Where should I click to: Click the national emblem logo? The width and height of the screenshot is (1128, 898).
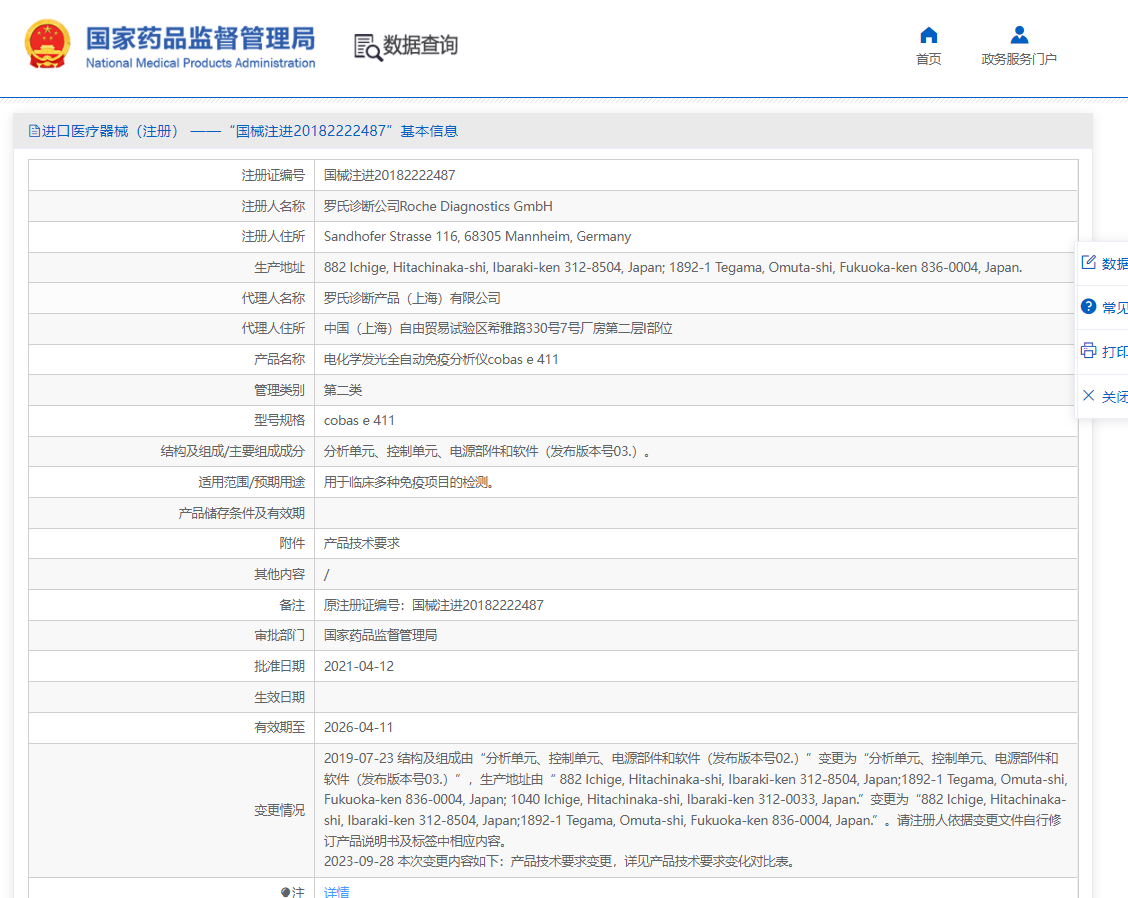(47, 44)
